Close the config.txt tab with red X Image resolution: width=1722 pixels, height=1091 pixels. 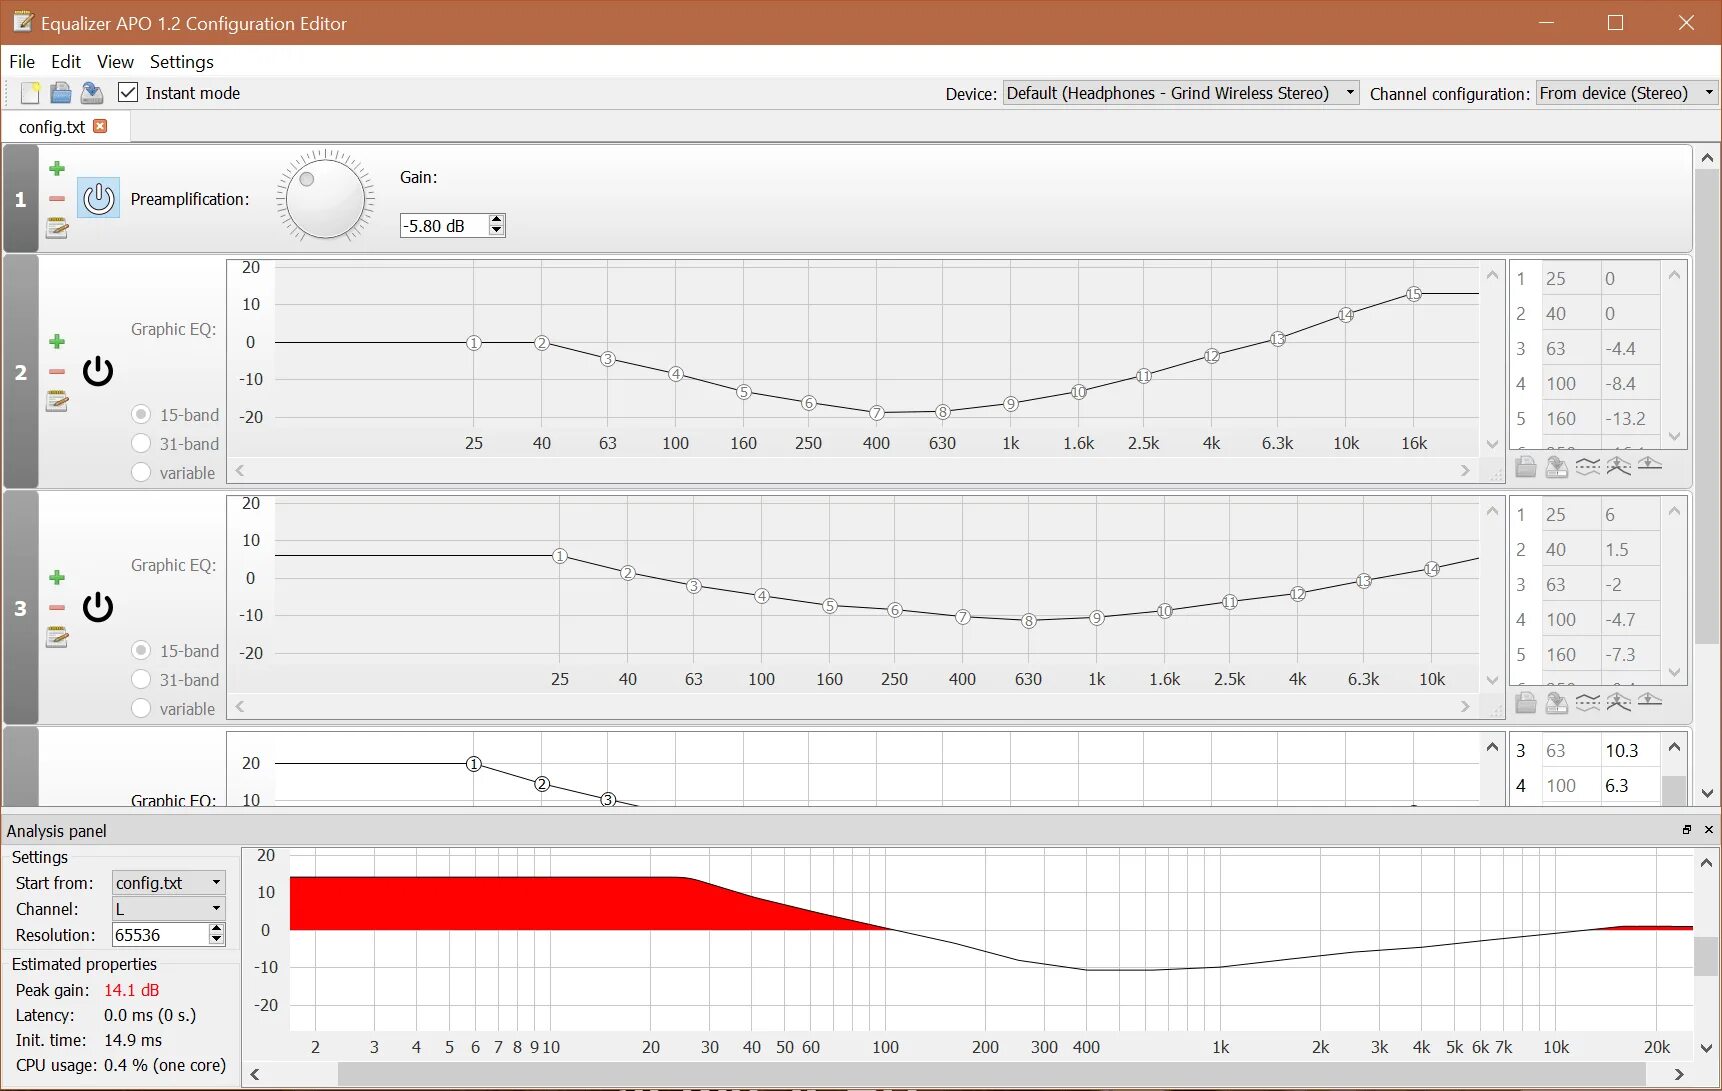click(100, 126)
